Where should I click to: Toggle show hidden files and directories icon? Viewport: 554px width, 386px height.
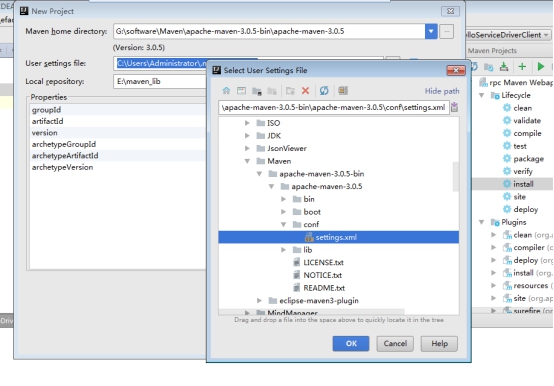(x=343, y=91)
